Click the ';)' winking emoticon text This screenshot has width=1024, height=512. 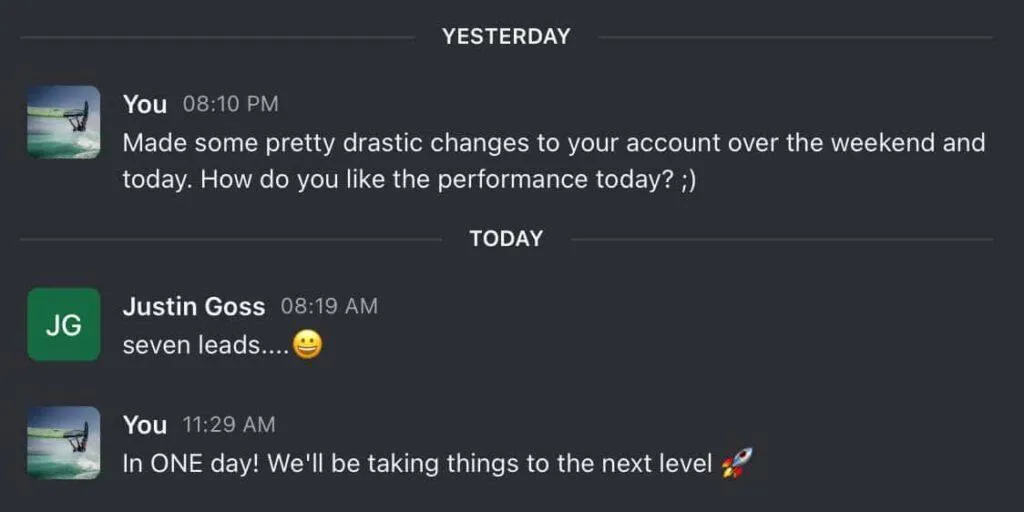pyautogui.click(x=688, y=180)
